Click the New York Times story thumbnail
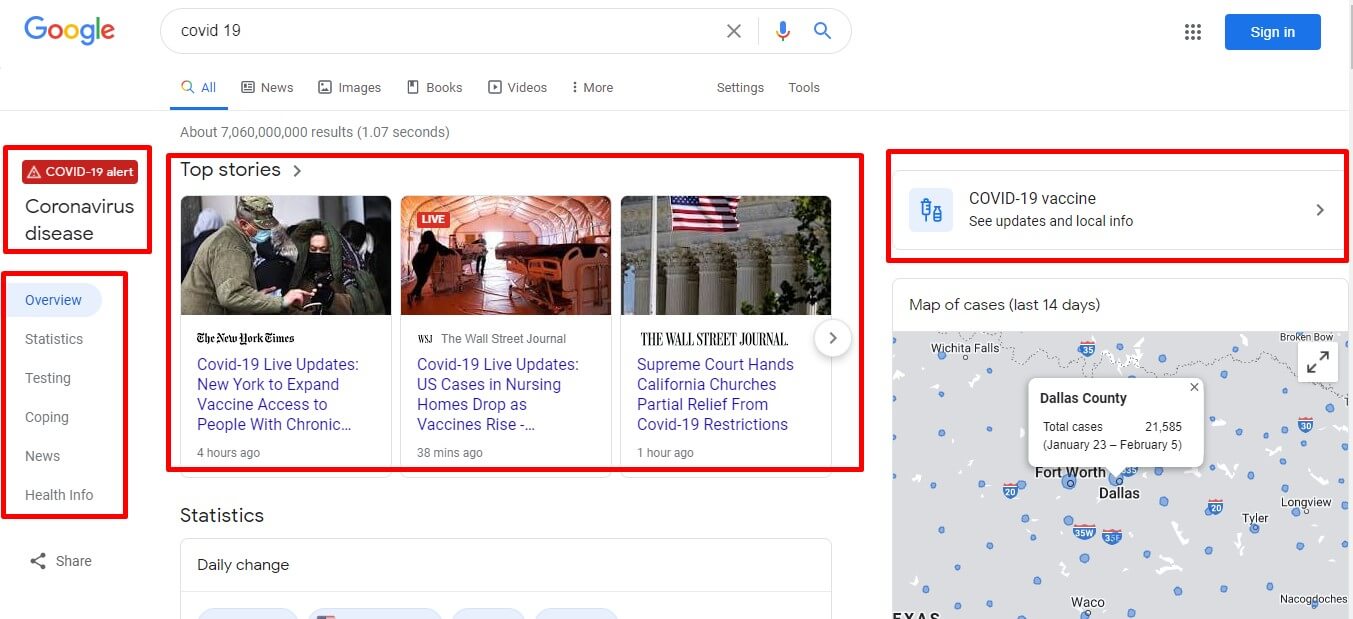 pyautogui.click(x=286, y=255)
